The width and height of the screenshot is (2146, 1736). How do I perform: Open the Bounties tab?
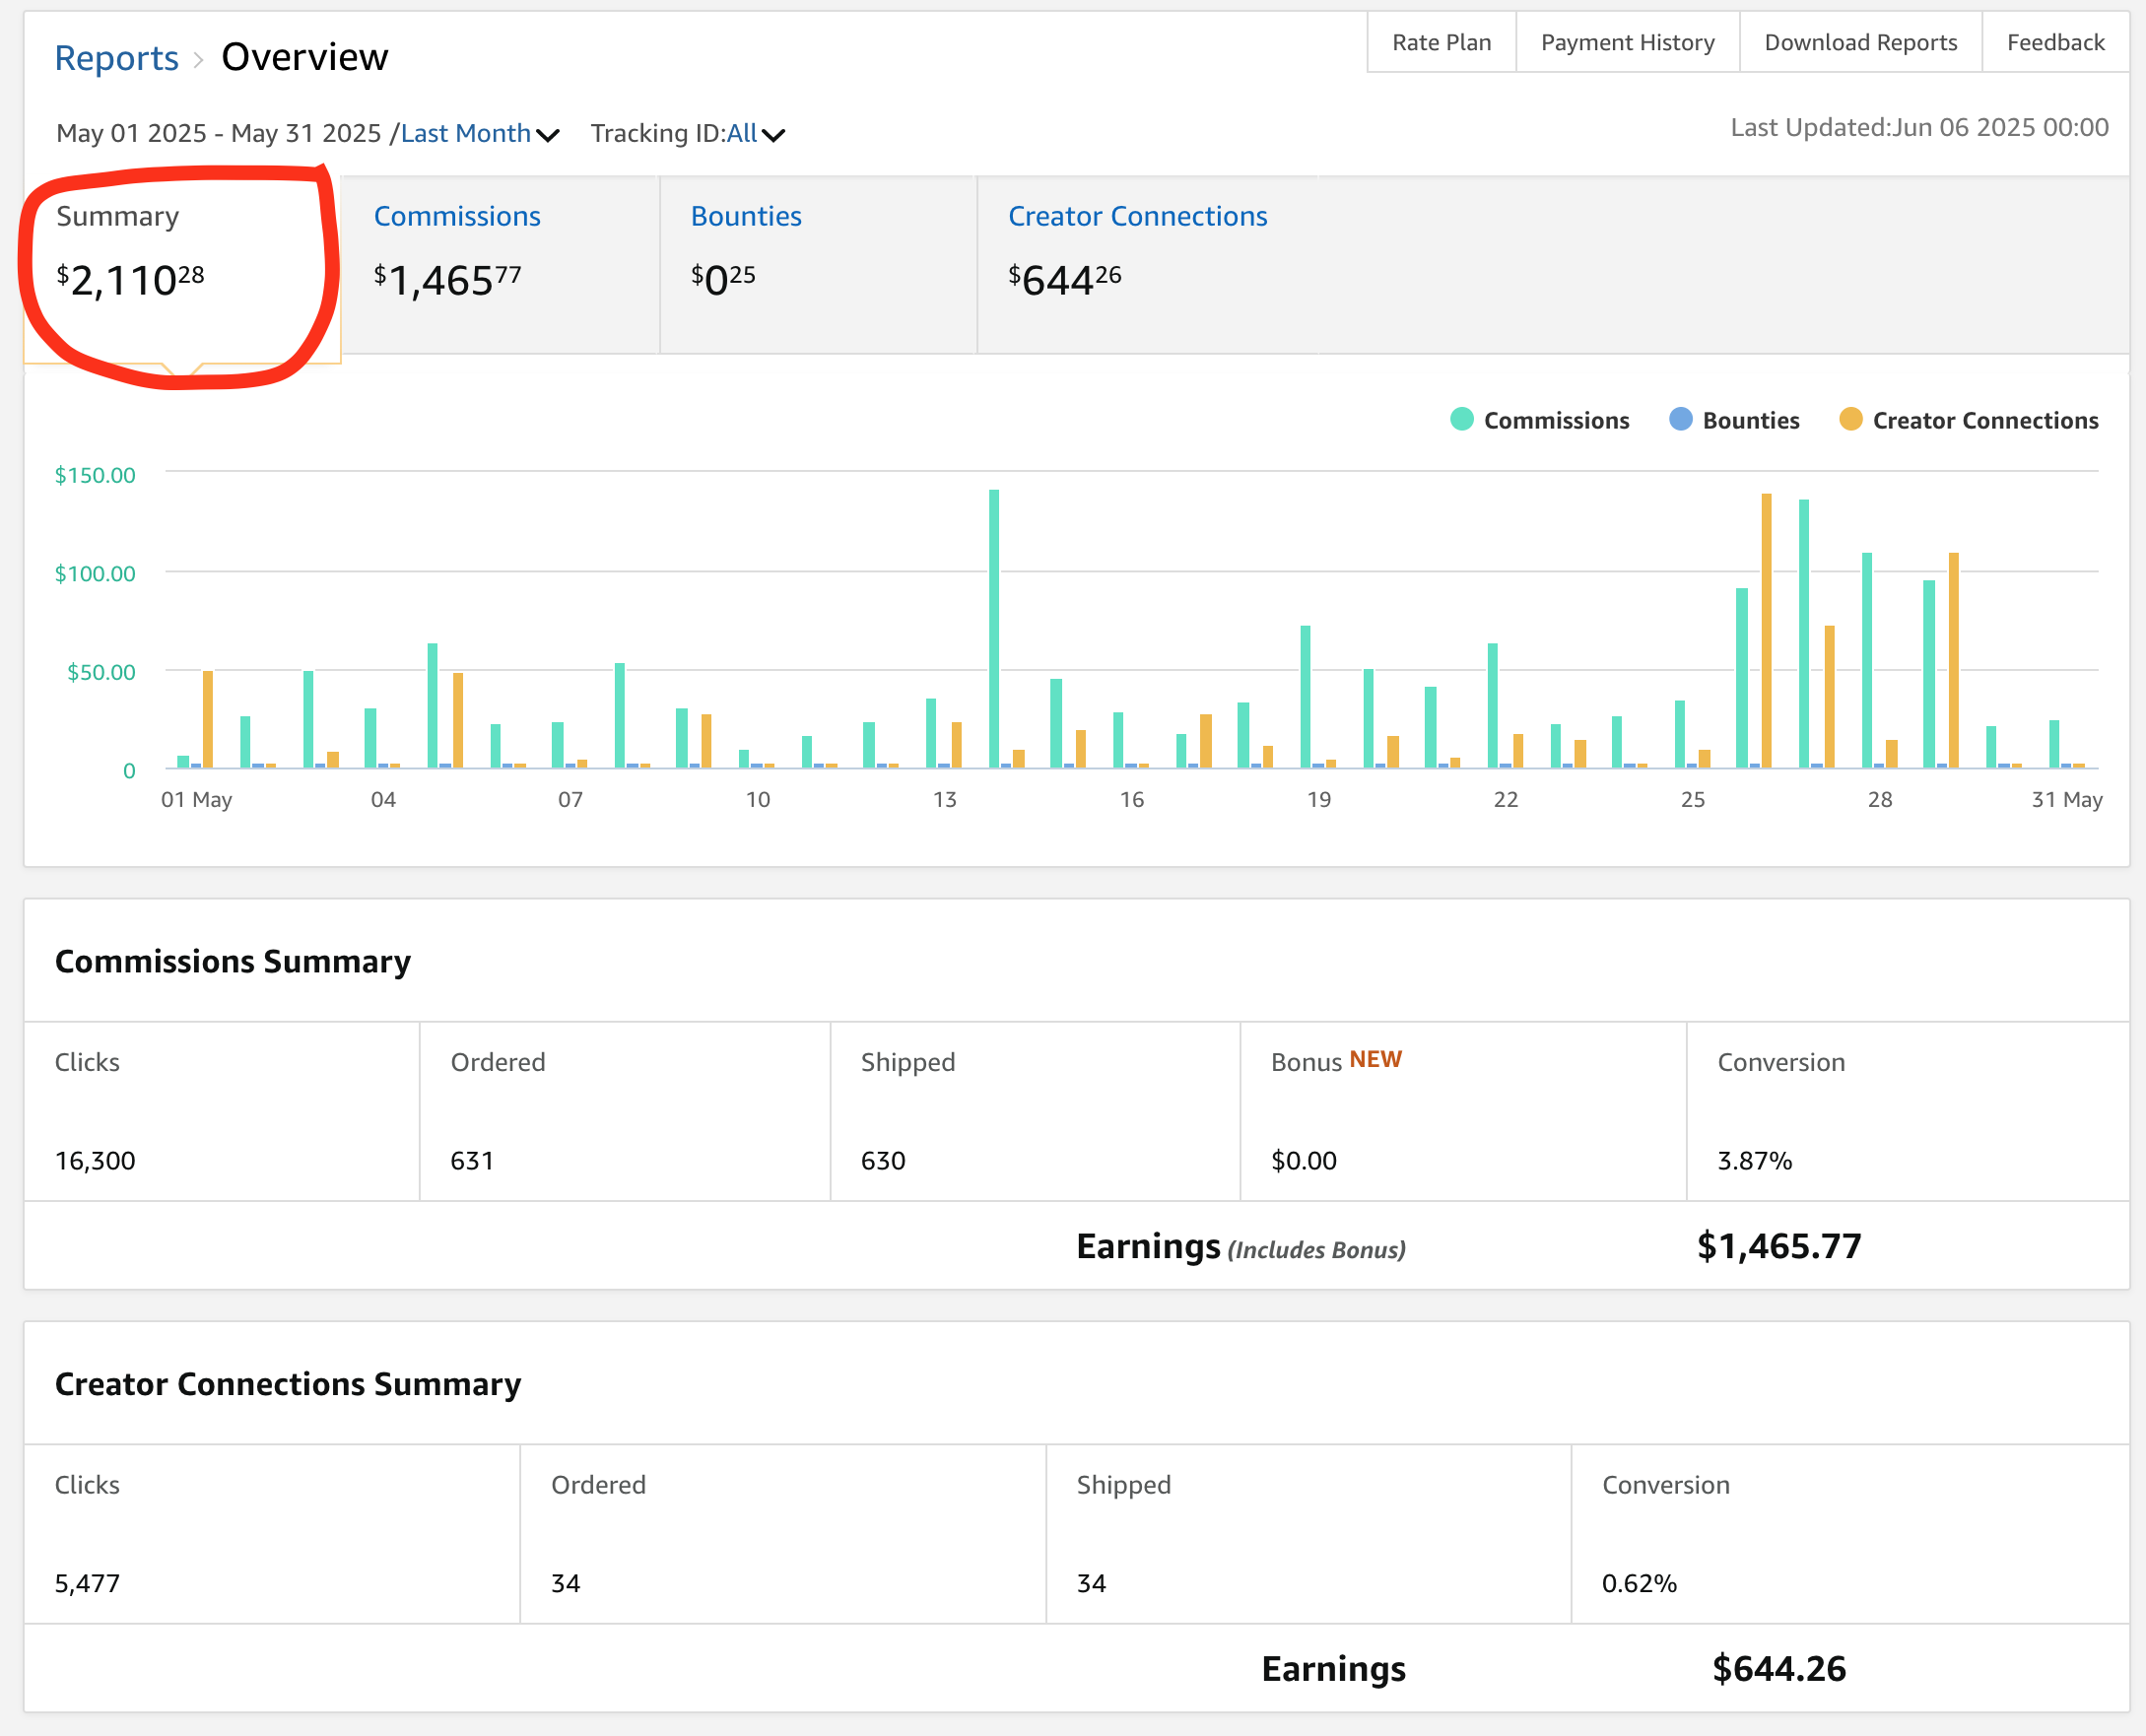(746, 216)
